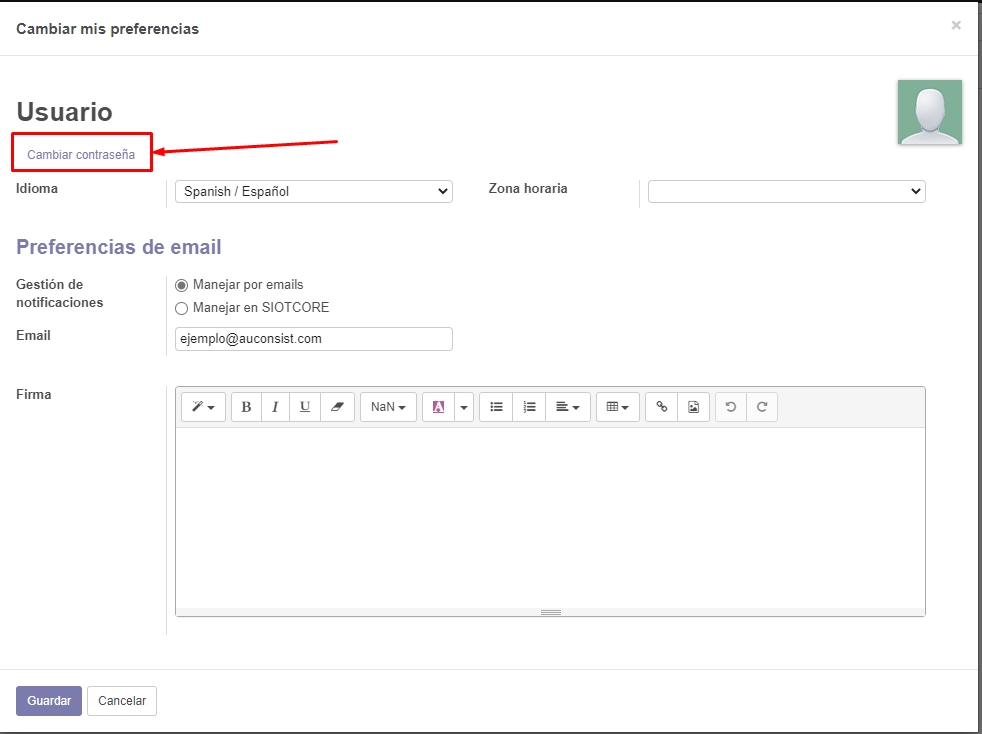Open the magic wand style dropdown
Viewport: 982px width, 734px height.
click(x=203, y=407)
